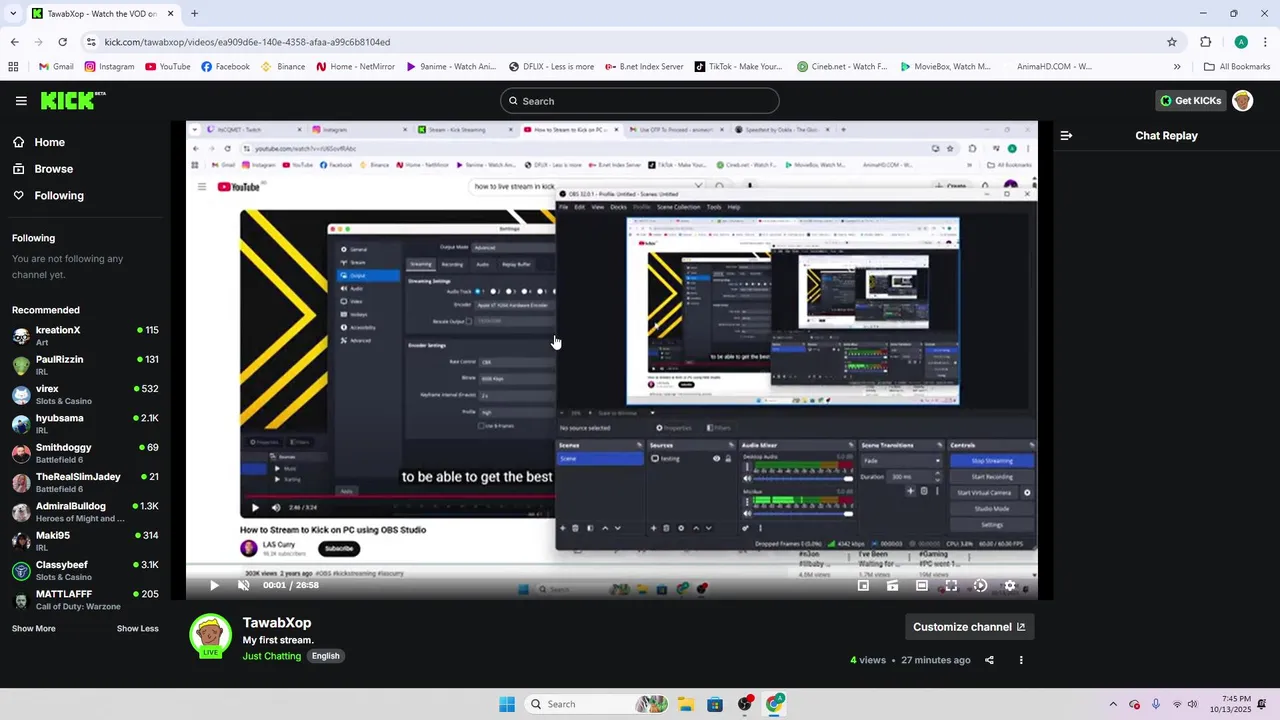
Task: Open MATTLAFFF channel in Recommended
Action: pos(85,600)
